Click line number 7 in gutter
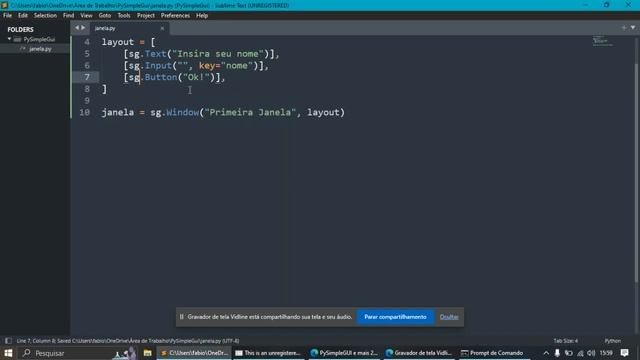640x360 pixels. 87,77
